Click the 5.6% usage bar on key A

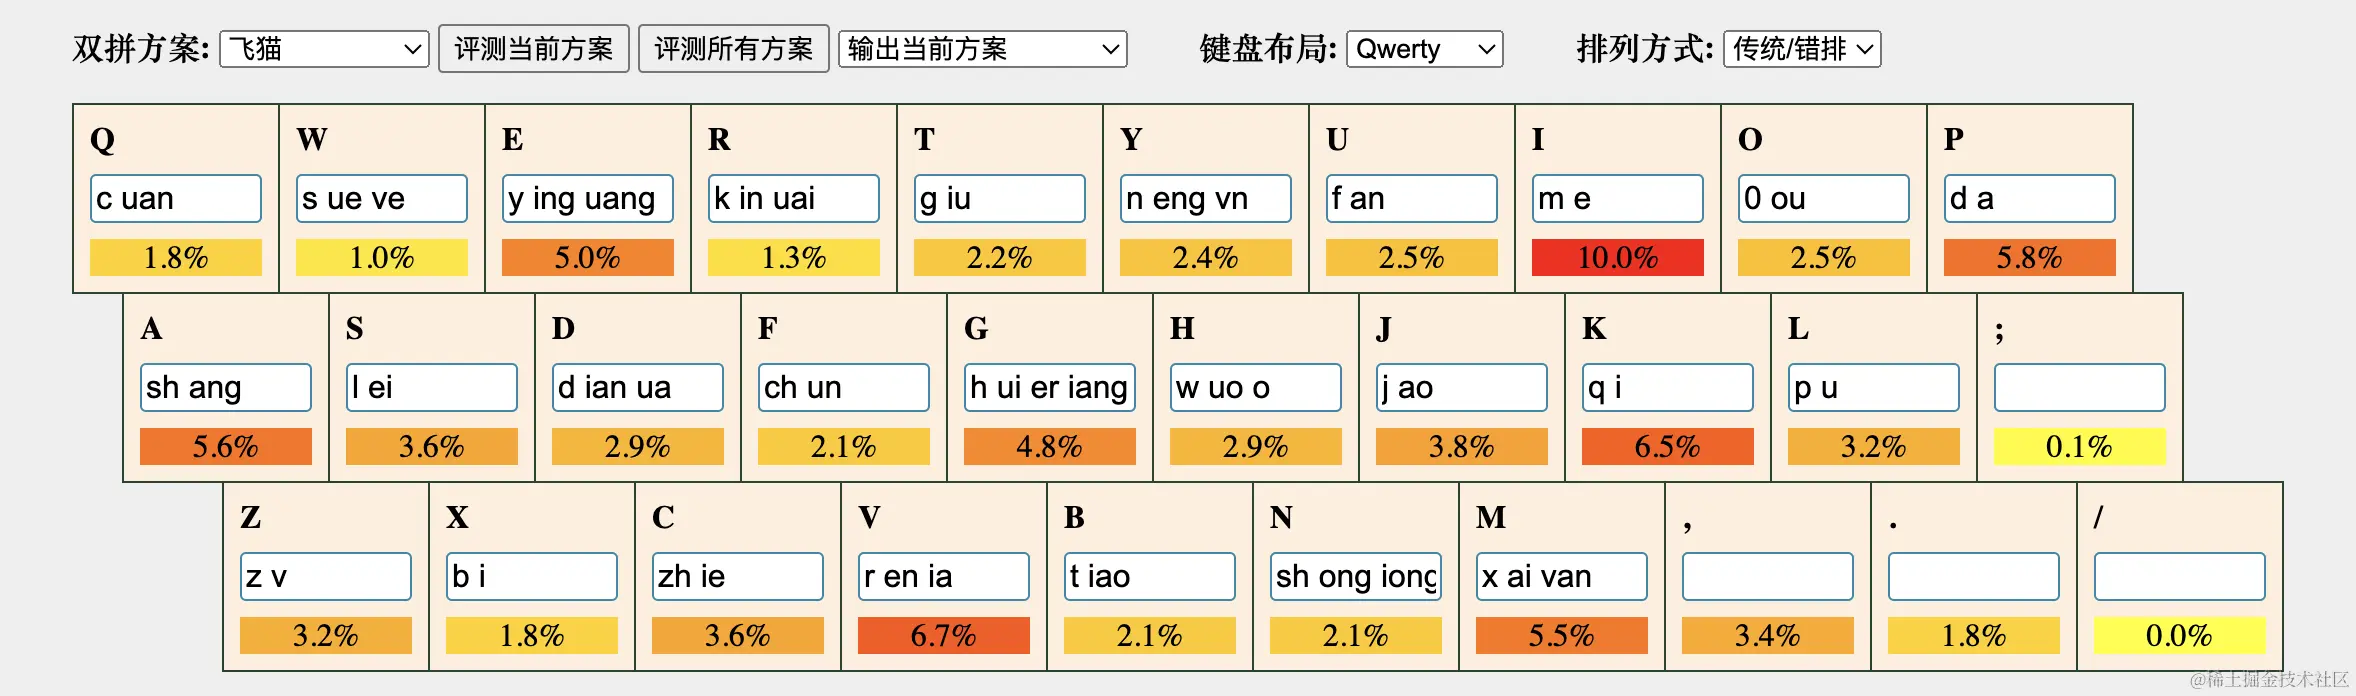pos(226,446)
